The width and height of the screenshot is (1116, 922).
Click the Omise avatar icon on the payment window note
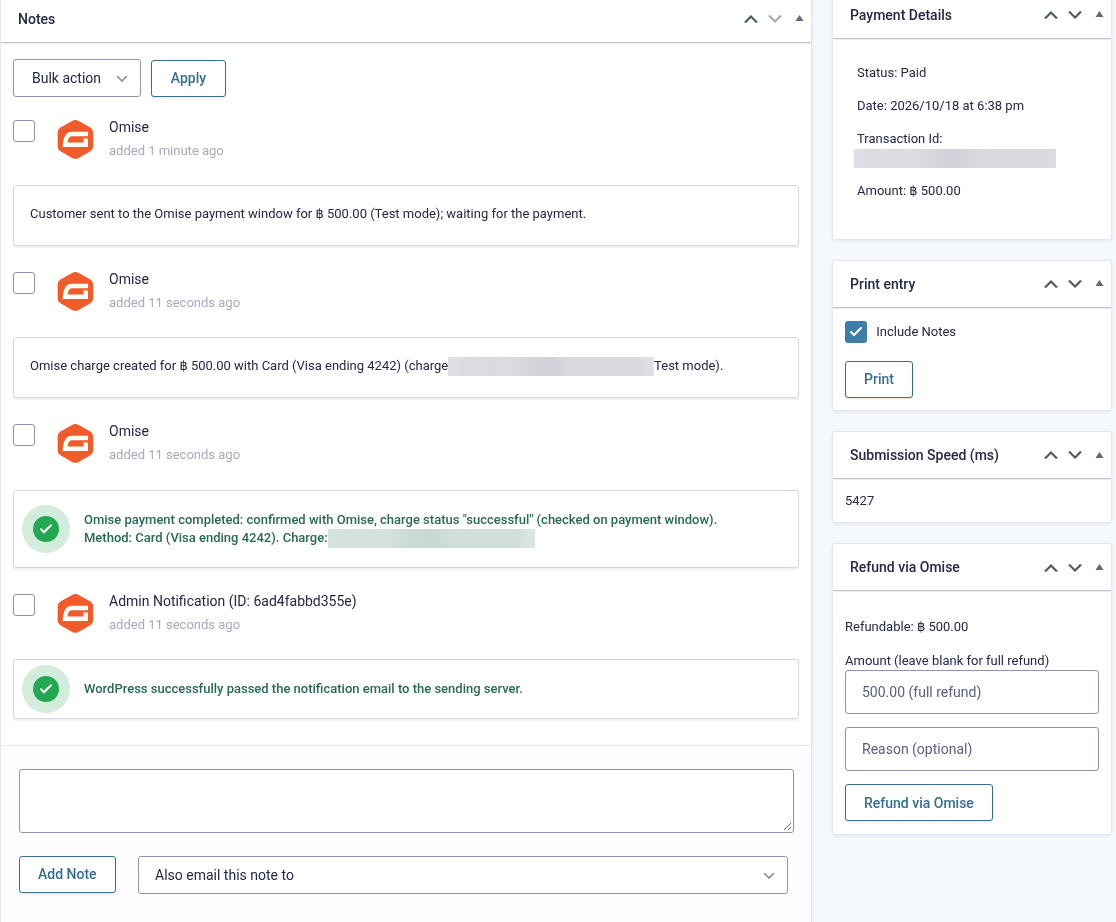pos(75,140)
